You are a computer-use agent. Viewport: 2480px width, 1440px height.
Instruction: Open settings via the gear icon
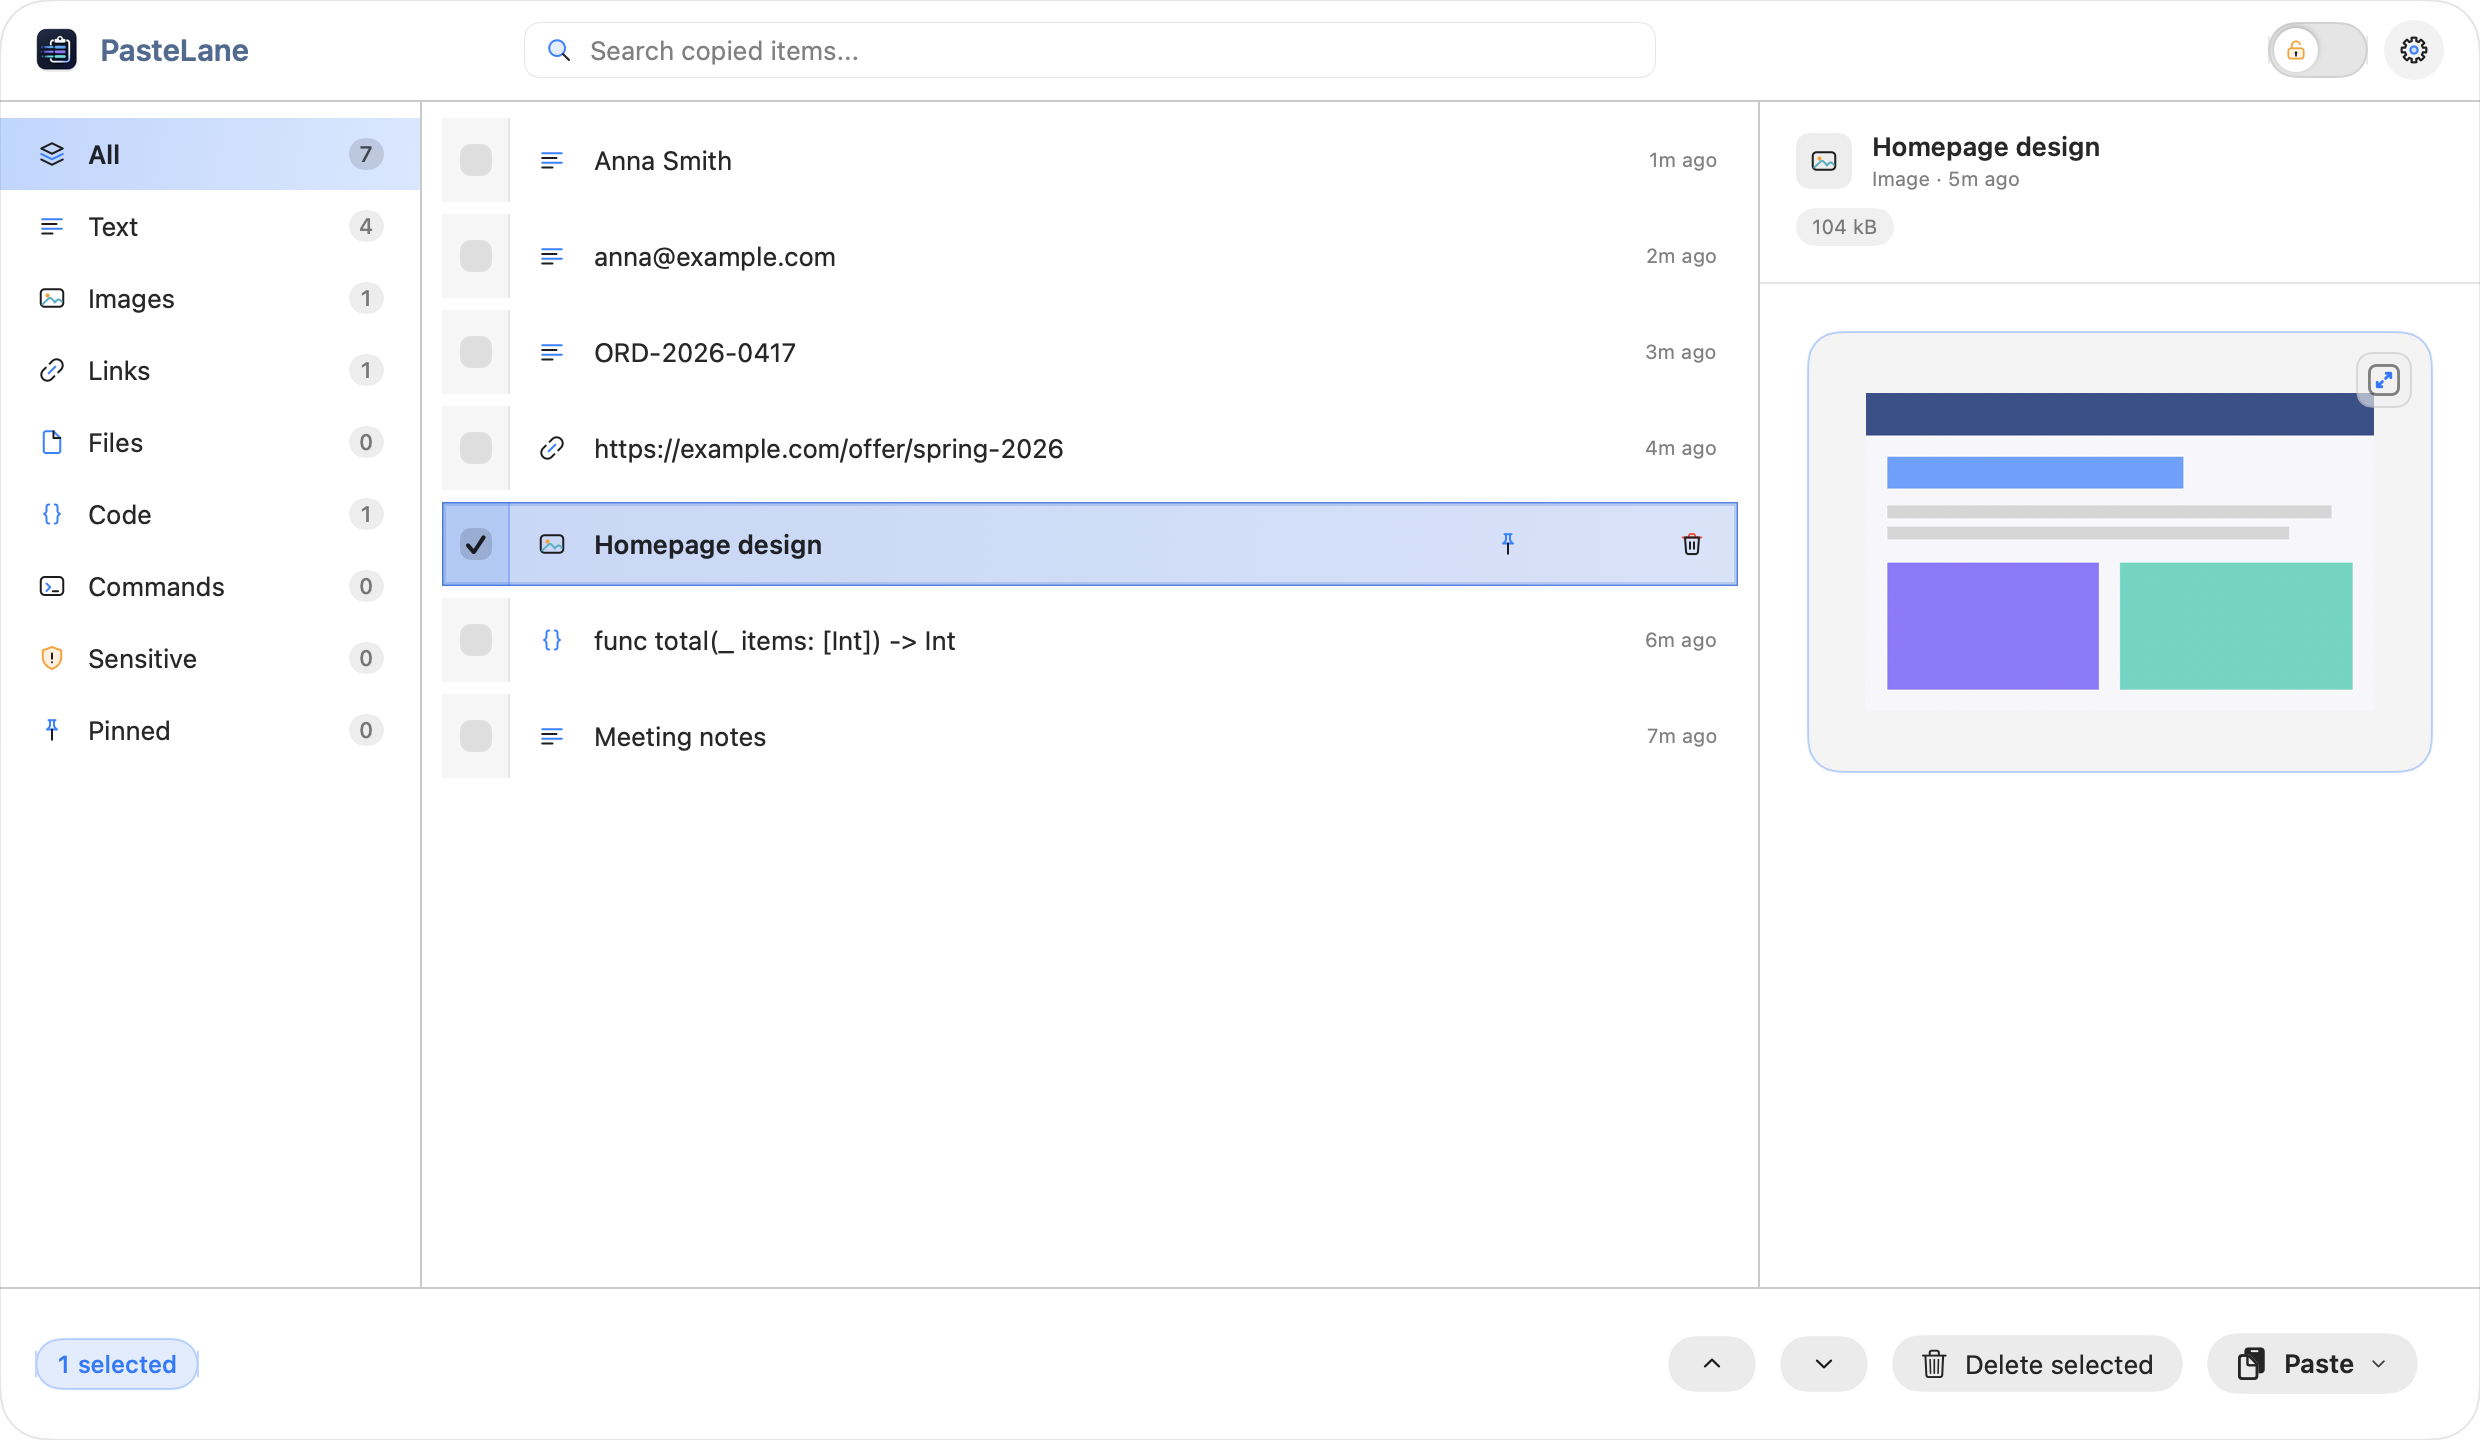click(2413, 50)
